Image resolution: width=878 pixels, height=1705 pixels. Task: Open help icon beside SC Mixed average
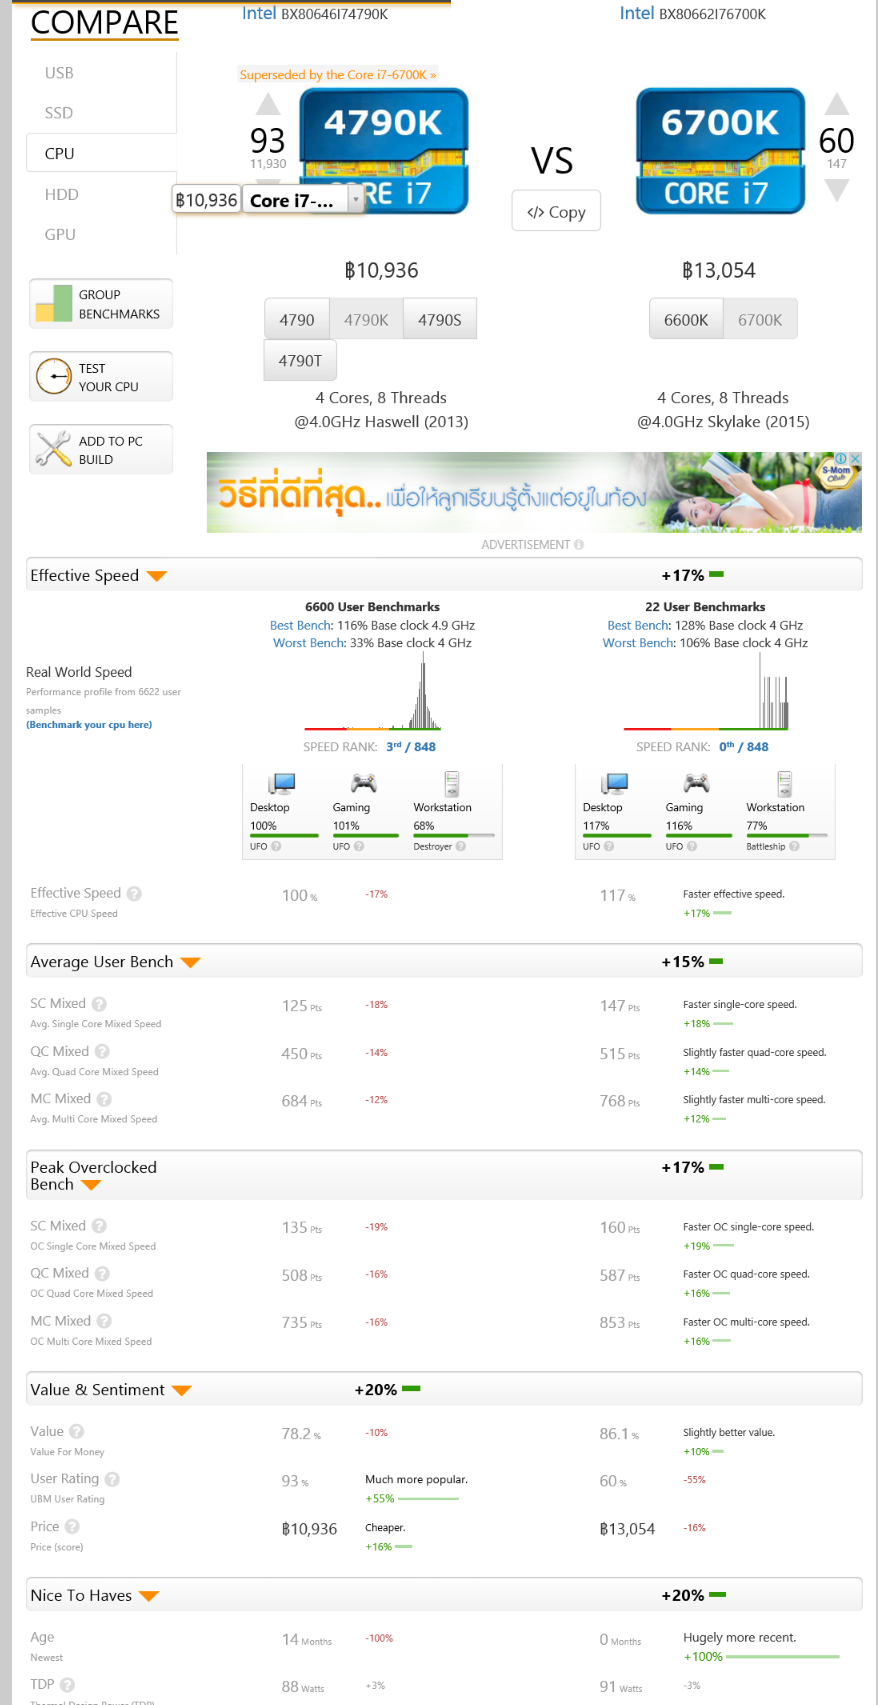99,1004
